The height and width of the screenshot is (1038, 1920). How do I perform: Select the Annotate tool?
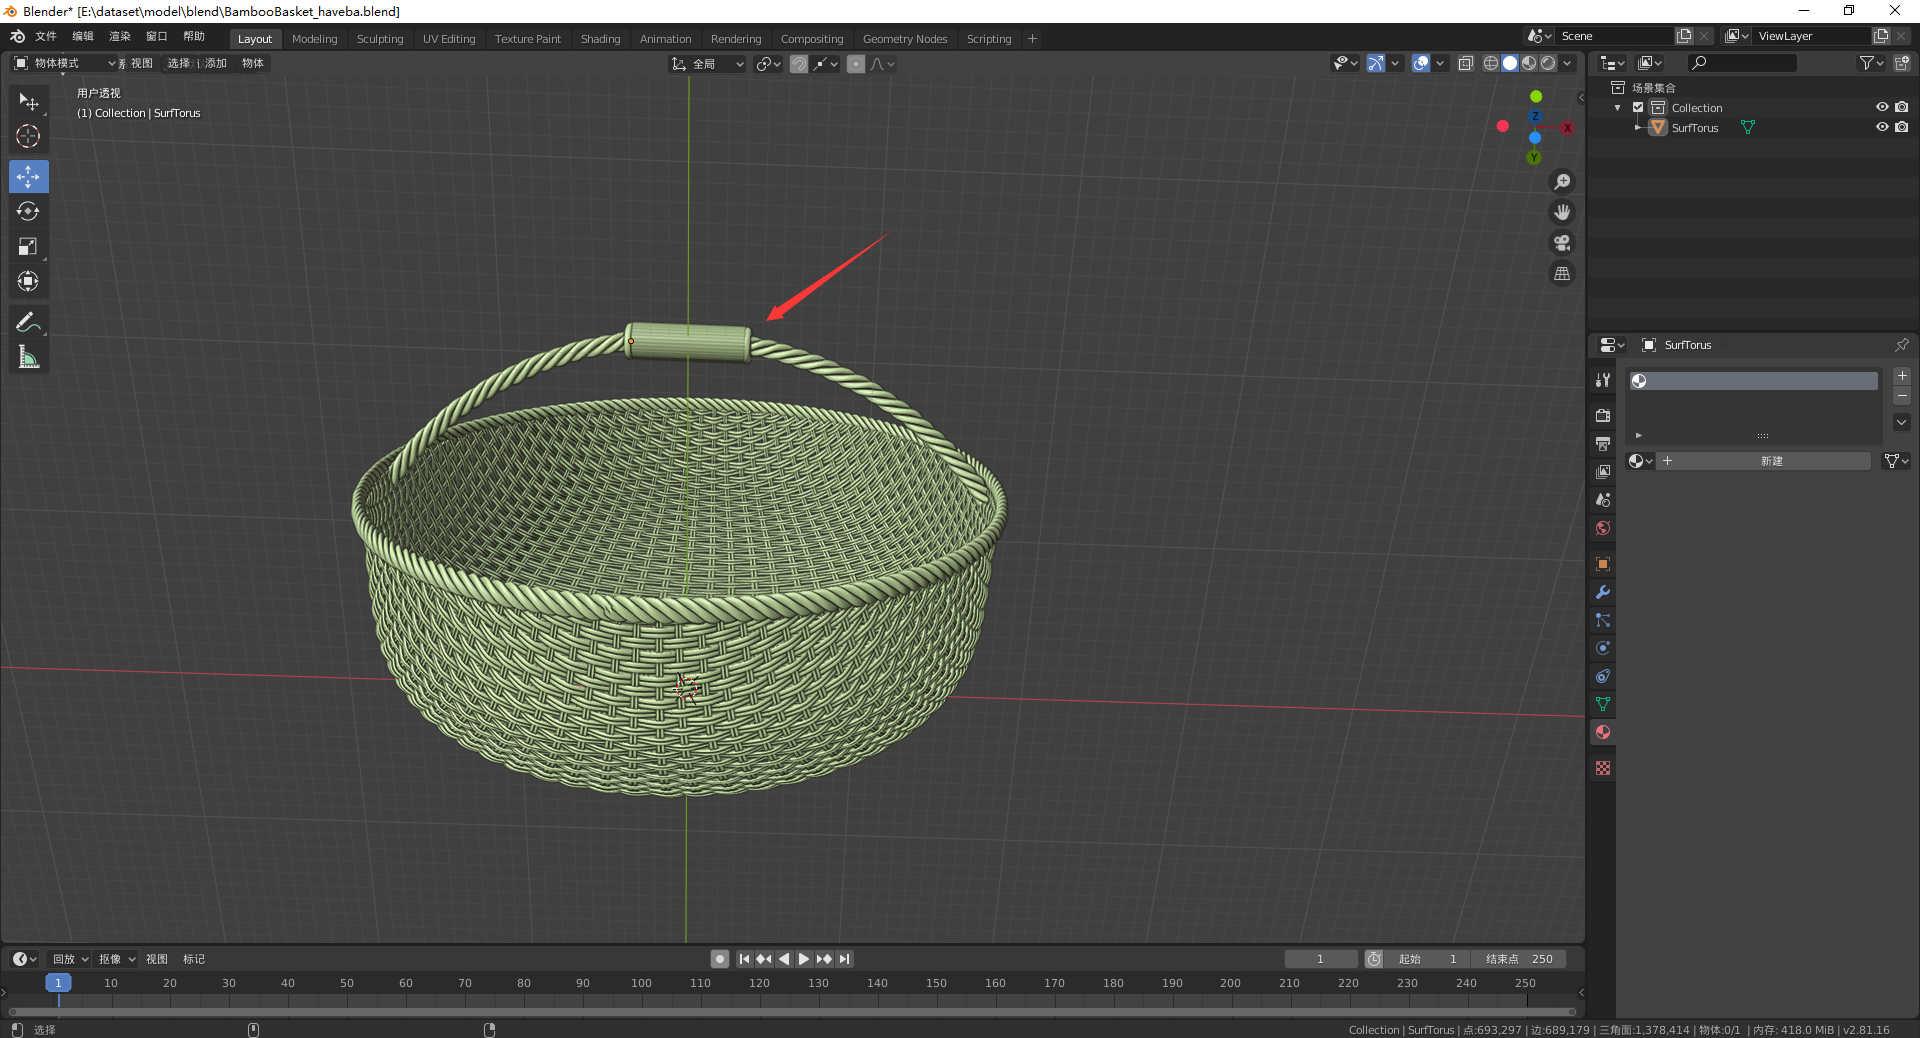point(28,321)
